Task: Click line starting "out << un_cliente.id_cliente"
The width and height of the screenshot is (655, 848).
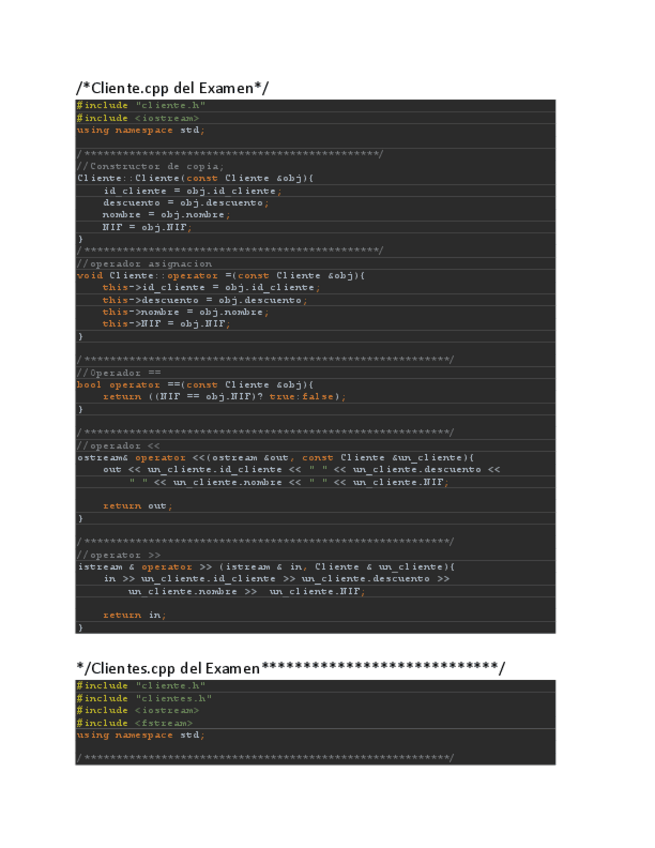Action: (301, 469)
